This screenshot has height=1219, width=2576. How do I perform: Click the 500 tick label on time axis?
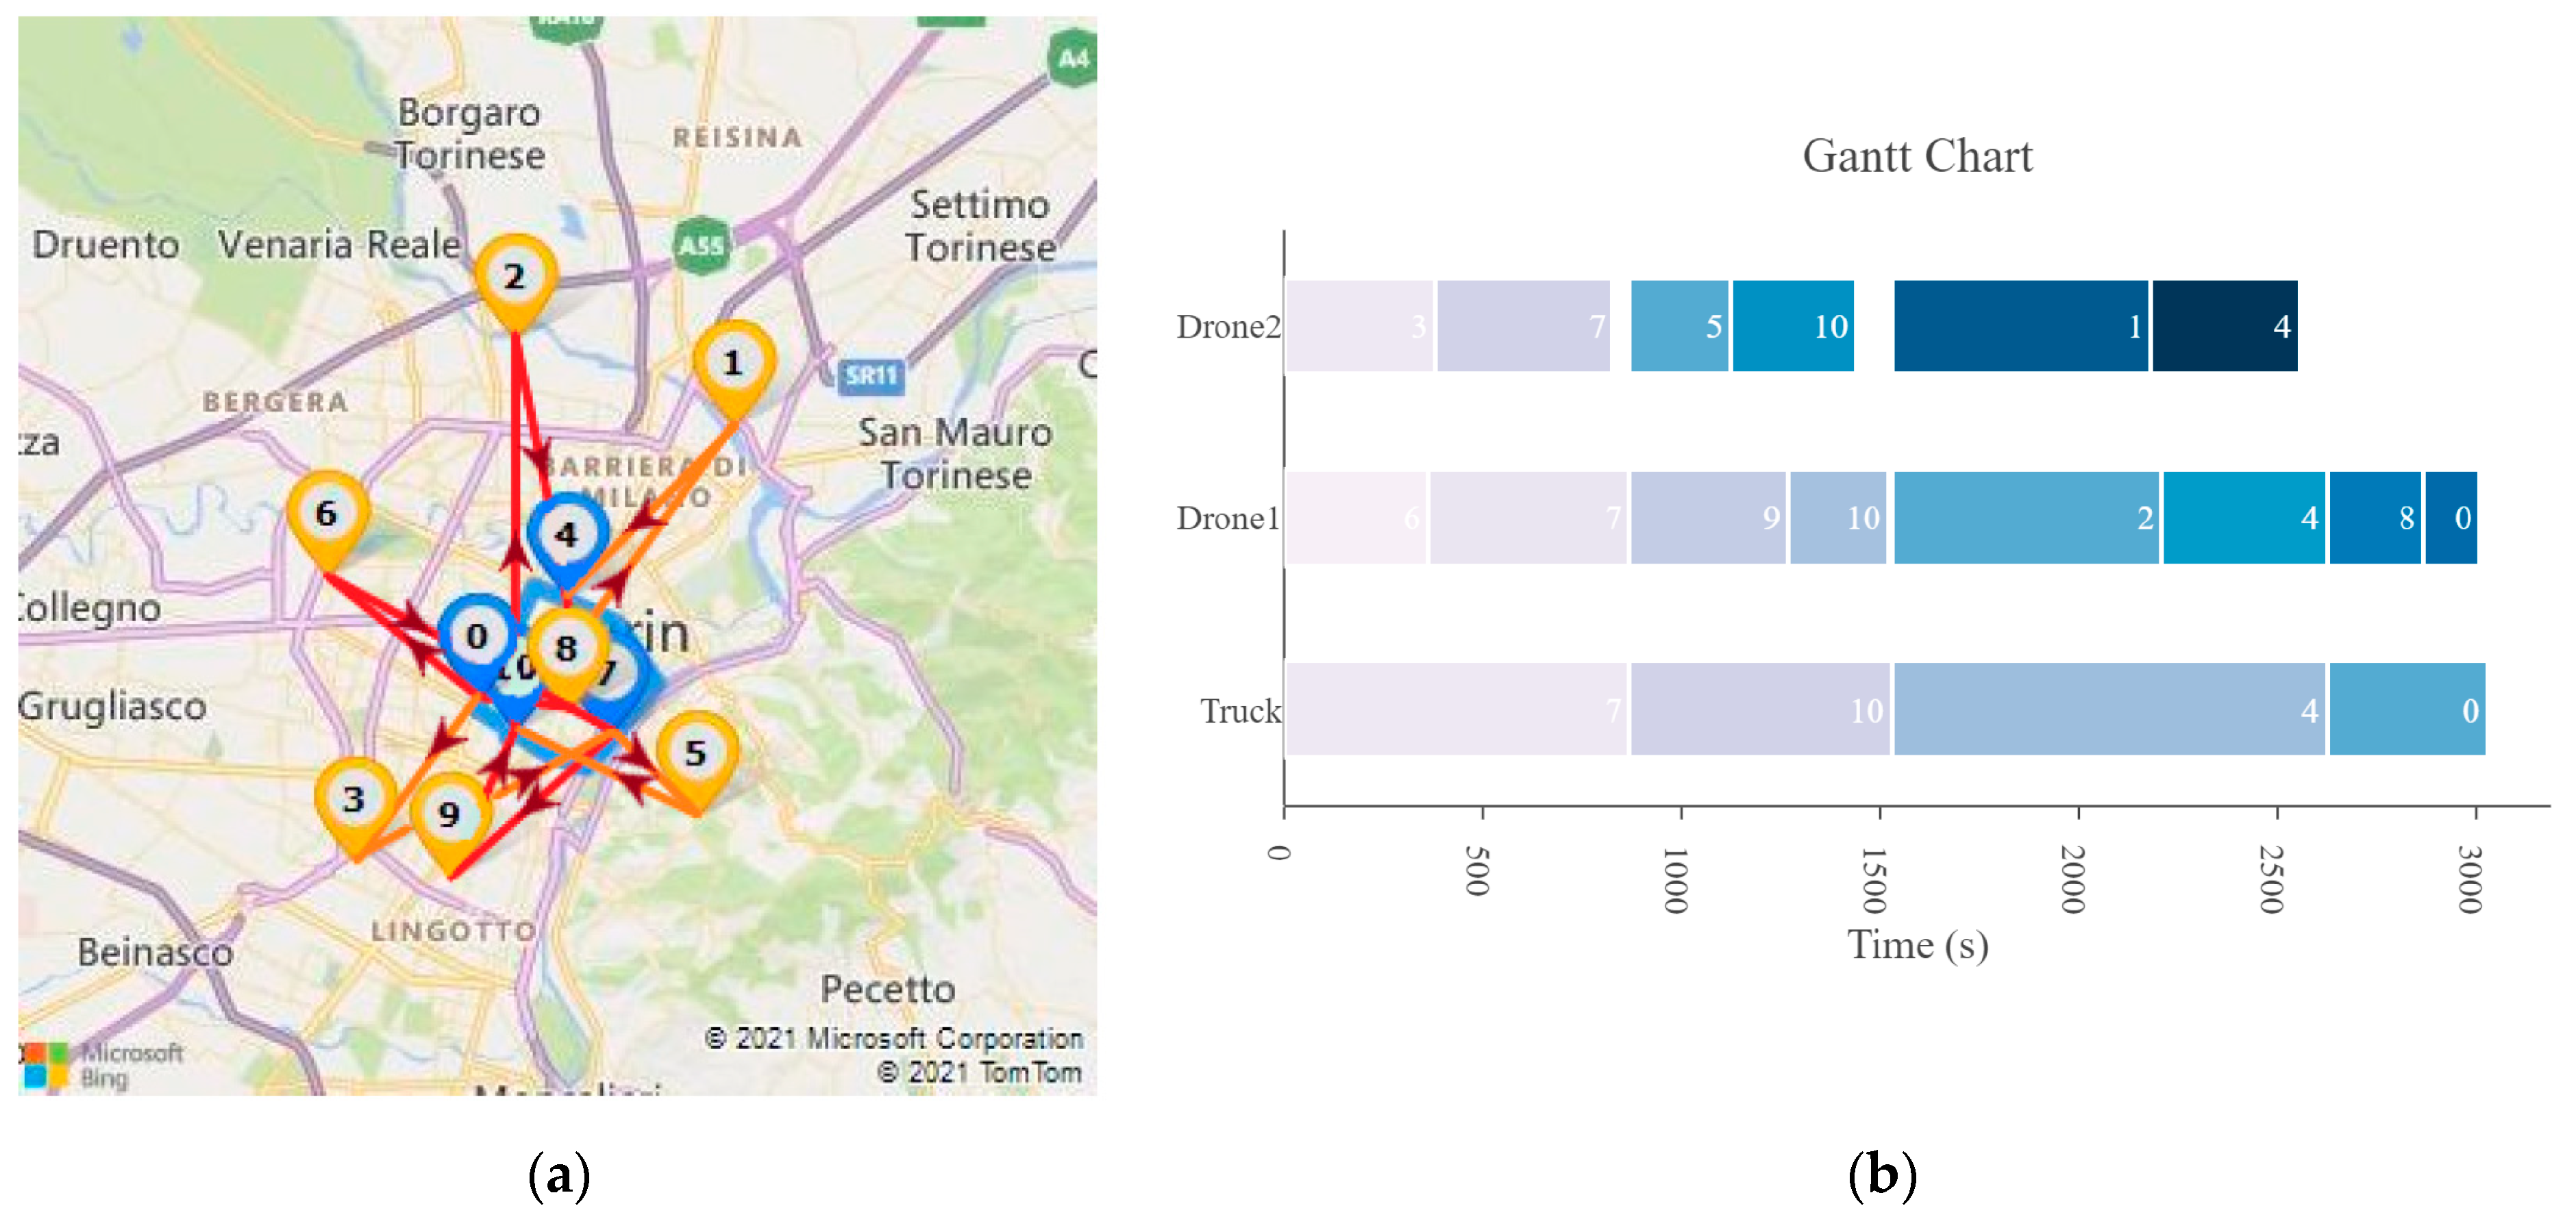pos(1478,871)
